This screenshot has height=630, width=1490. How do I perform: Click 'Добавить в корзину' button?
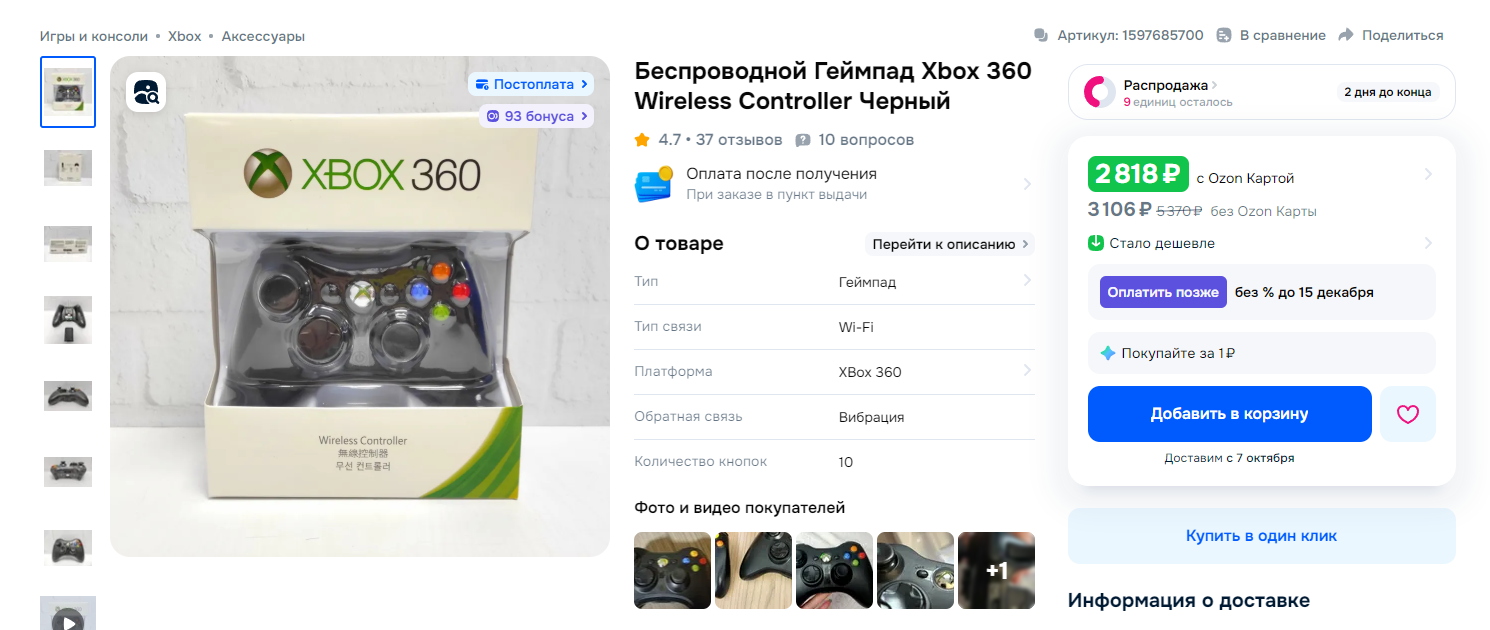pyautogui.click(x=1230, y=414)
